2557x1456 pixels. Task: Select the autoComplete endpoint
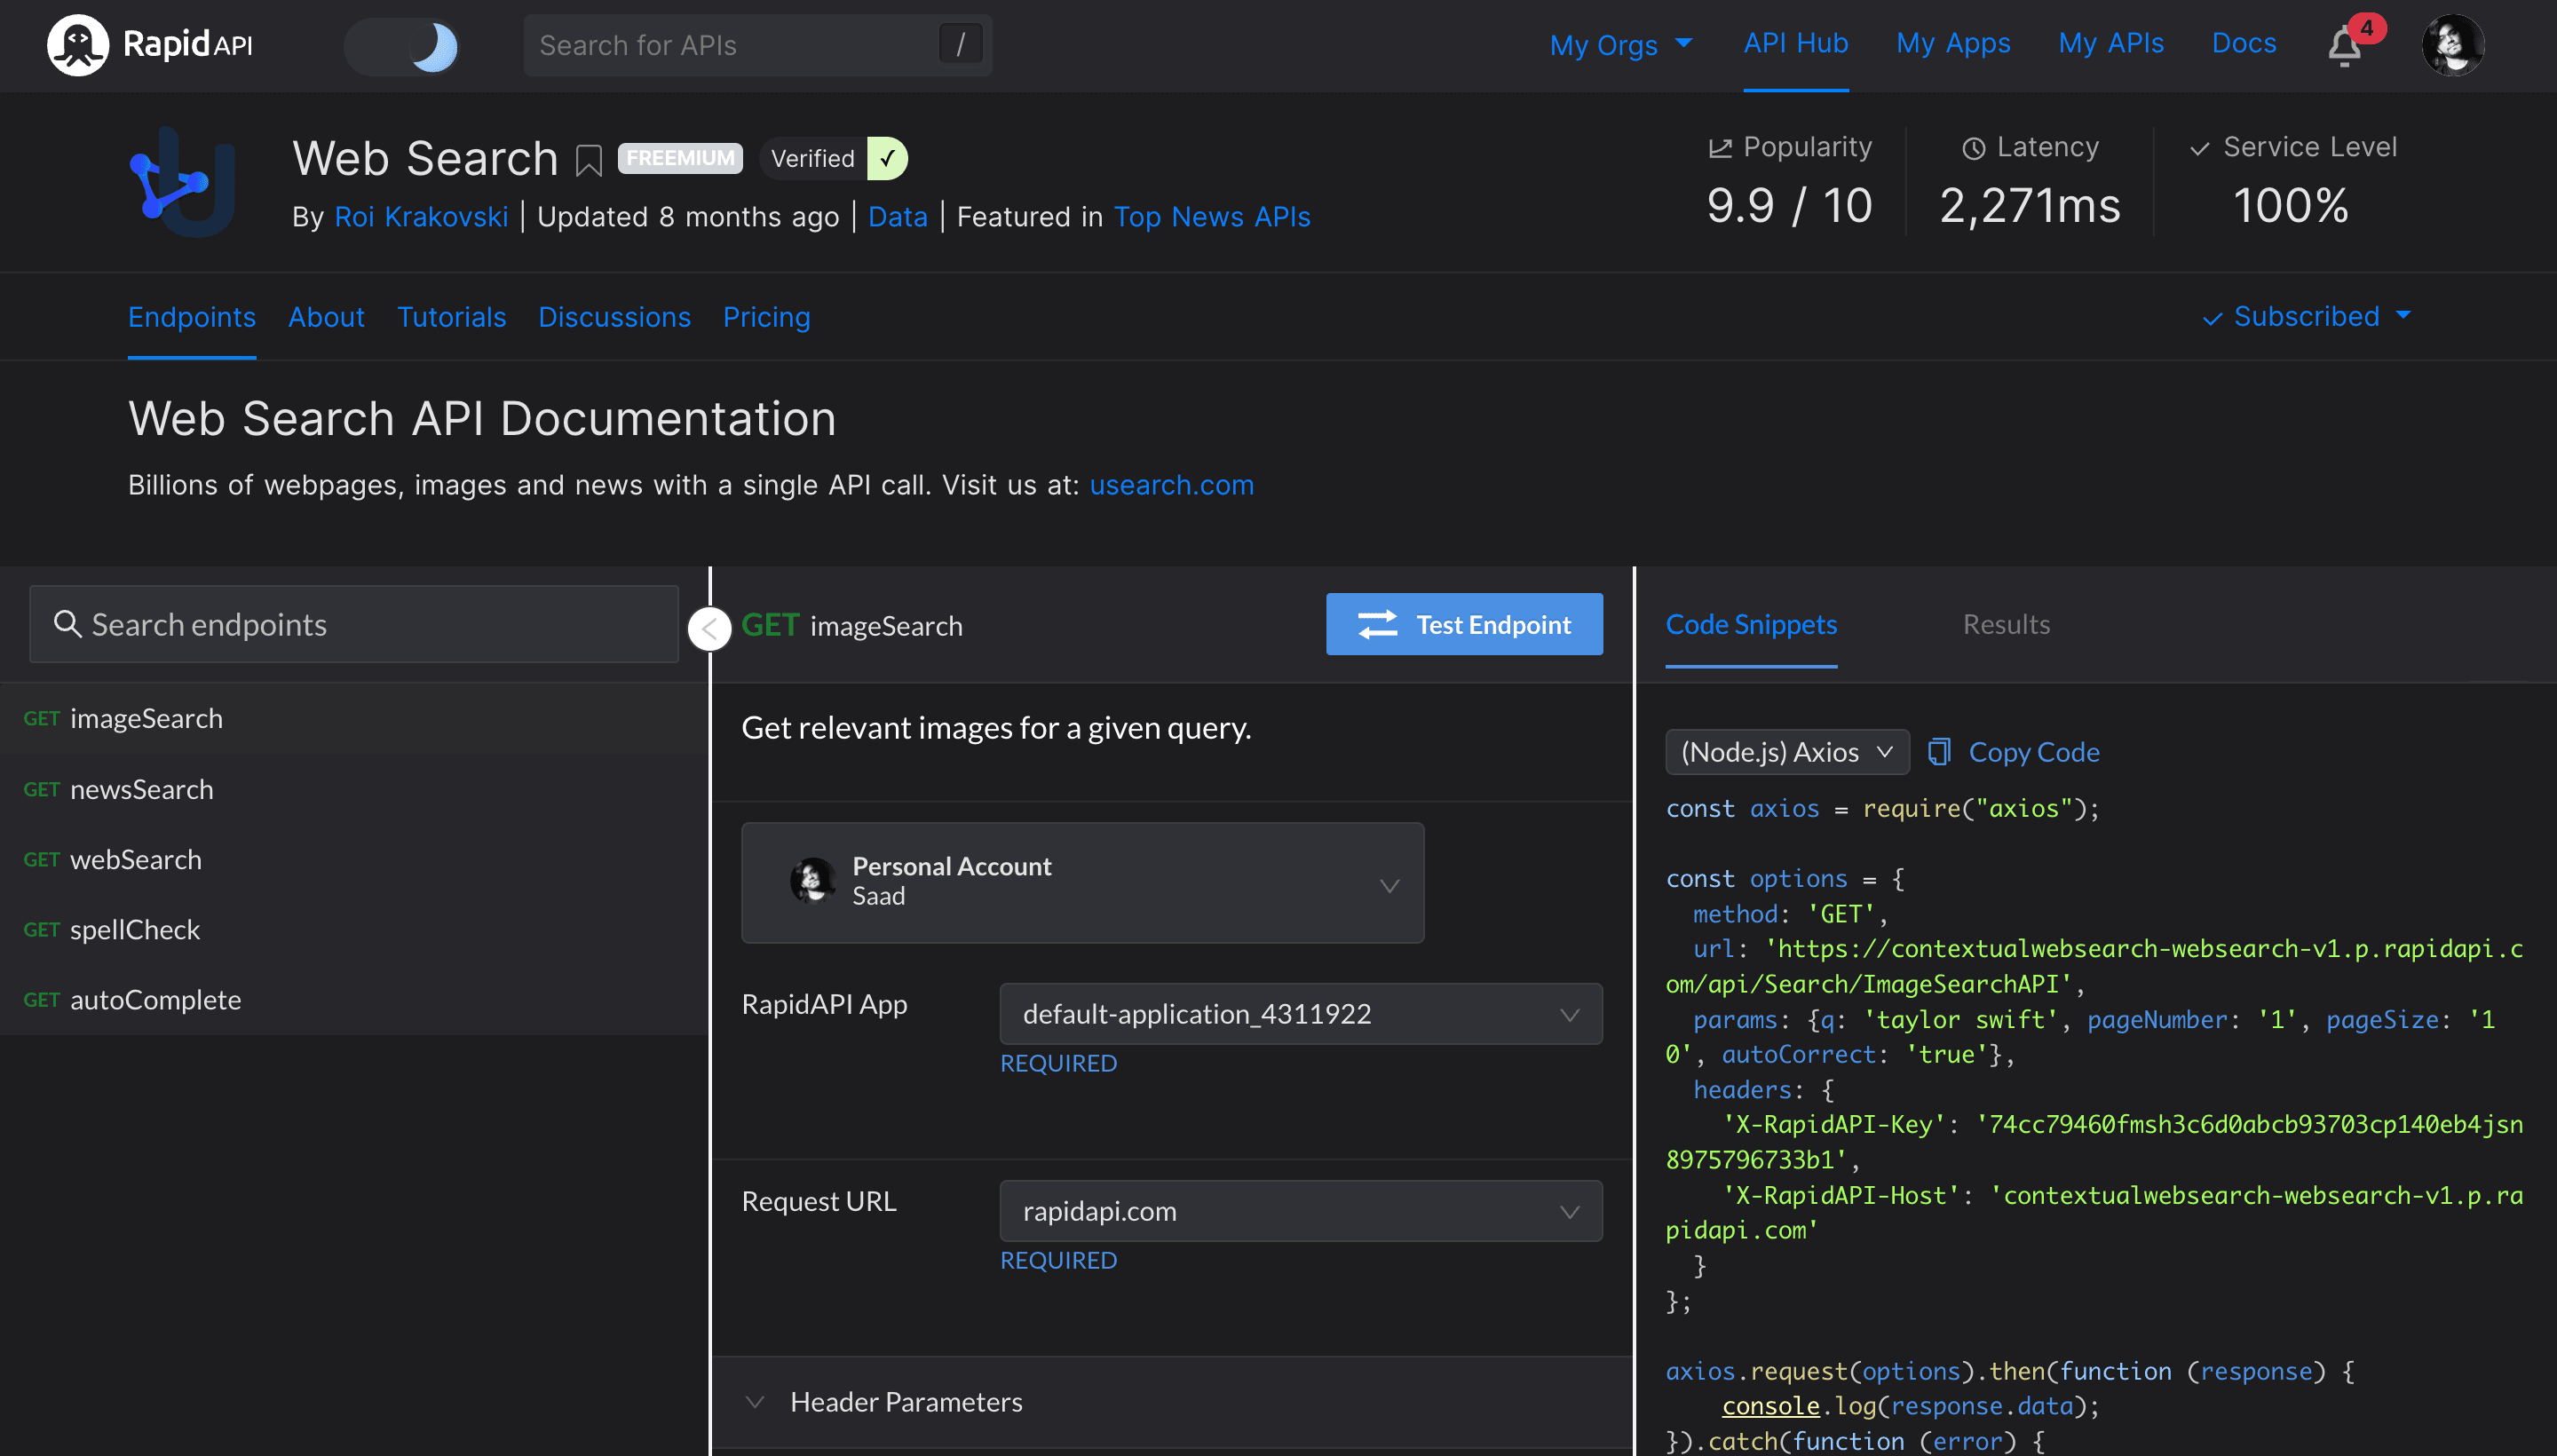pos(354,999)
